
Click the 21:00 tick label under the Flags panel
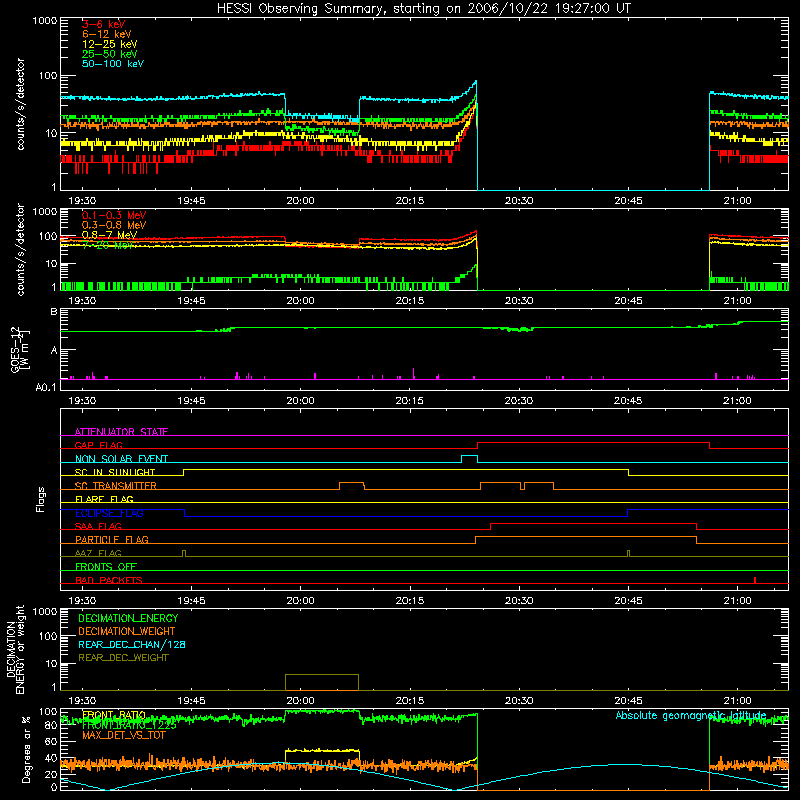coord(737,601)
